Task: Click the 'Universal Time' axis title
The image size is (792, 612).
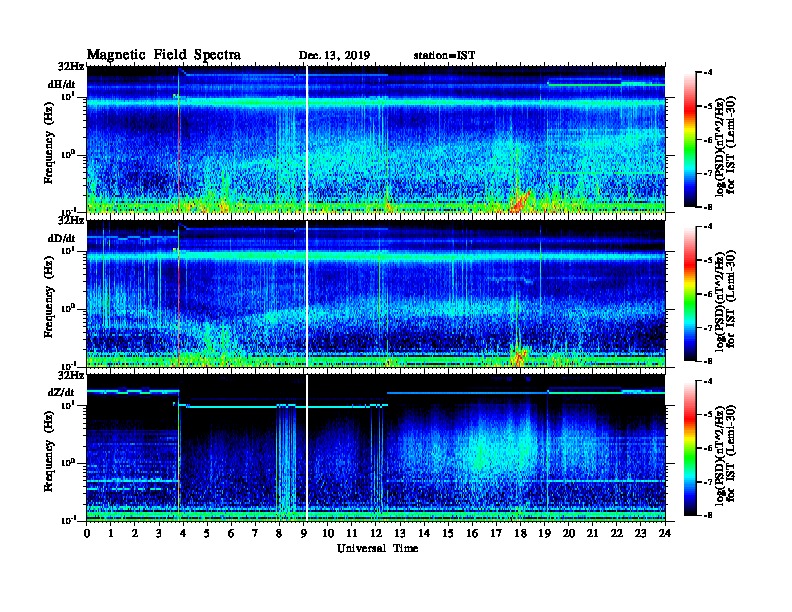Action: (x=377, y=548)
